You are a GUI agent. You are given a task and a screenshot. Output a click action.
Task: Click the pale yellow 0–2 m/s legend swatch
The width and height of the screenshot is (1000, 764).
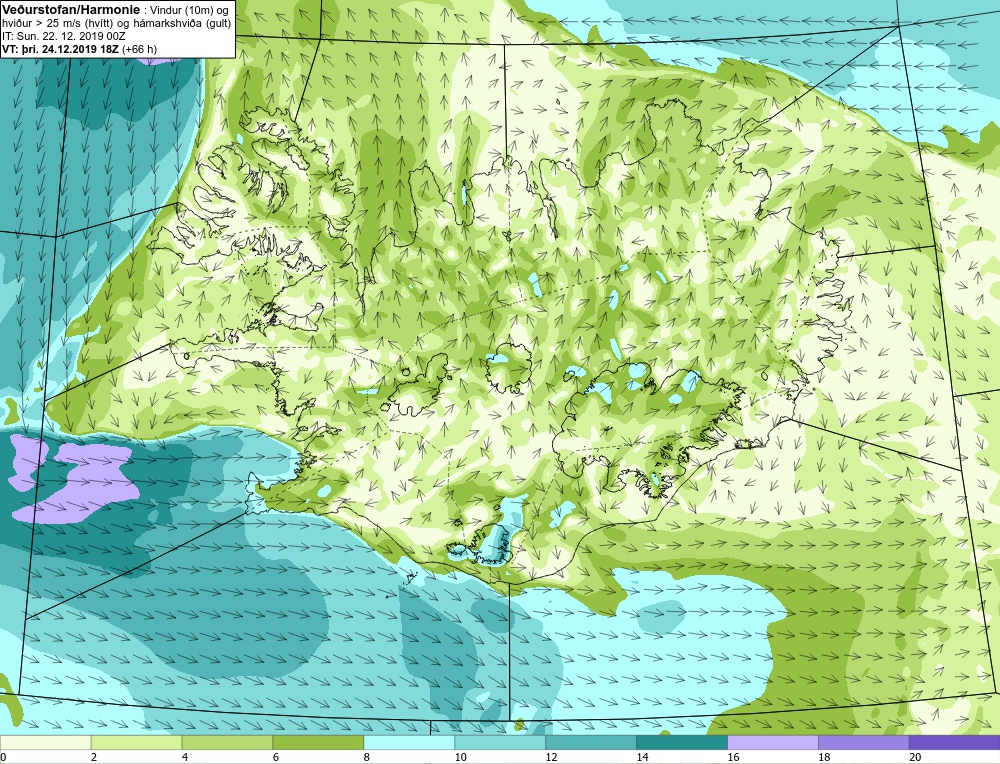coord(45,742)
